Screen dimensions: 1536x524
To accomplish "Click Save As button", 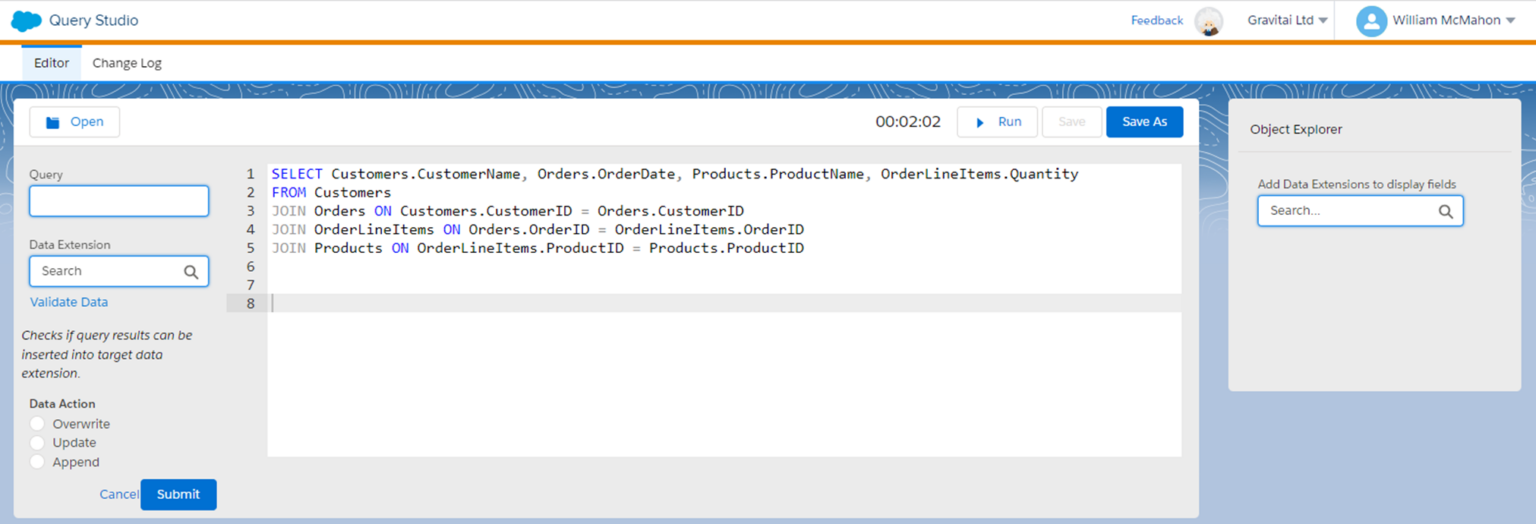I will tap(1144, 122).
